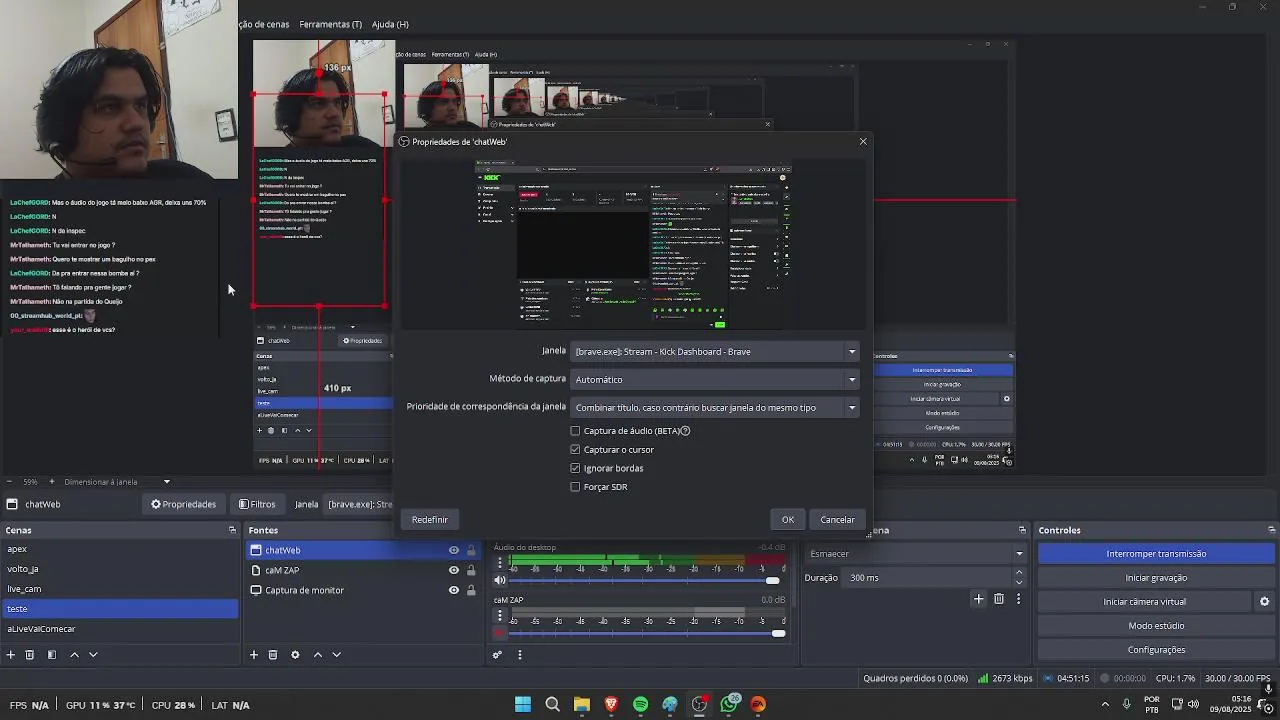Increase transition duration stepper up
The height and width of the screenshot is (720, 1280).
click(1019, 573)
